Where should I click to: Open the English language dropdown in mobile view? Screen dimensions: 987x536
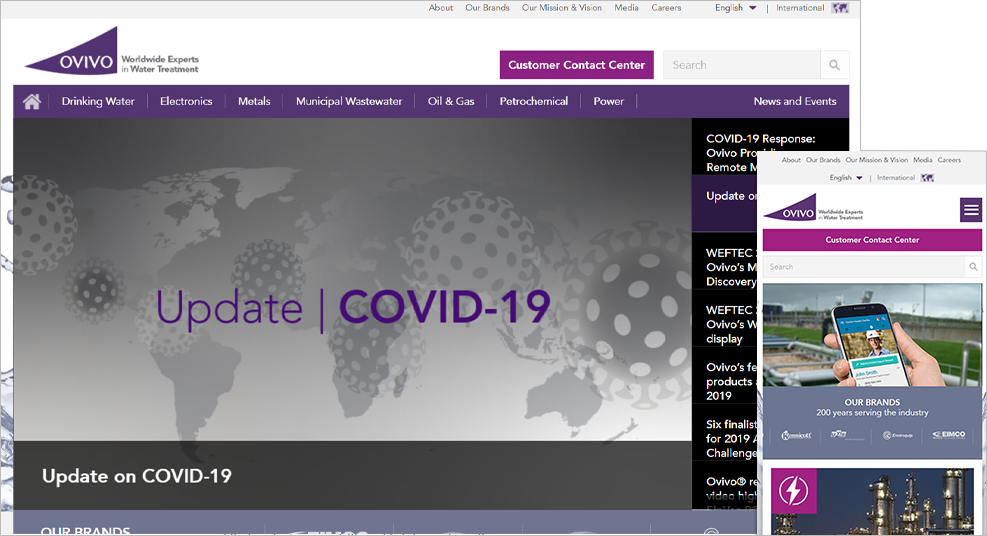tap(845, 178)
